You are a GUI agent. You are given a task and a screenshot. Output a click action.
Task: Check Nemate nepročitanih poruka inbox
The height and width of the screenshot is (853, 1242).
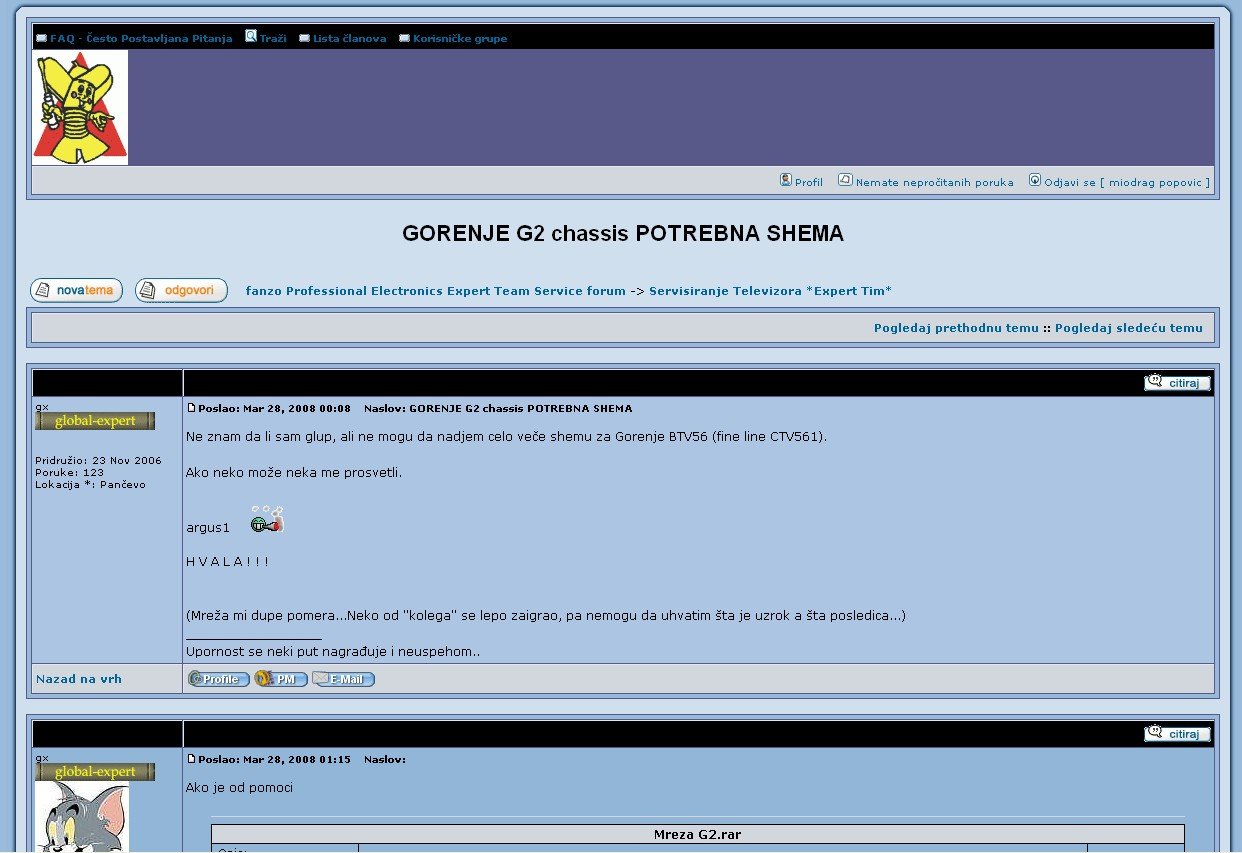[934, 182]
